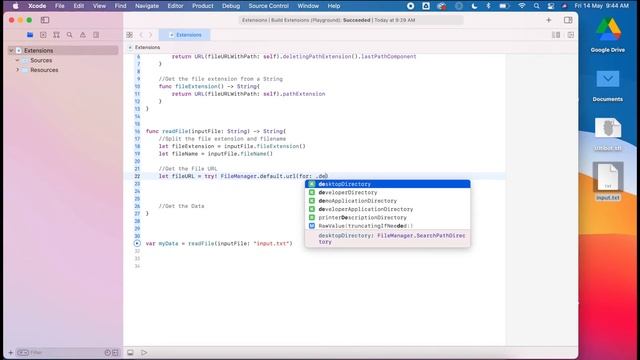Choose printerDescriptionDirectory completion

point(388,218)
